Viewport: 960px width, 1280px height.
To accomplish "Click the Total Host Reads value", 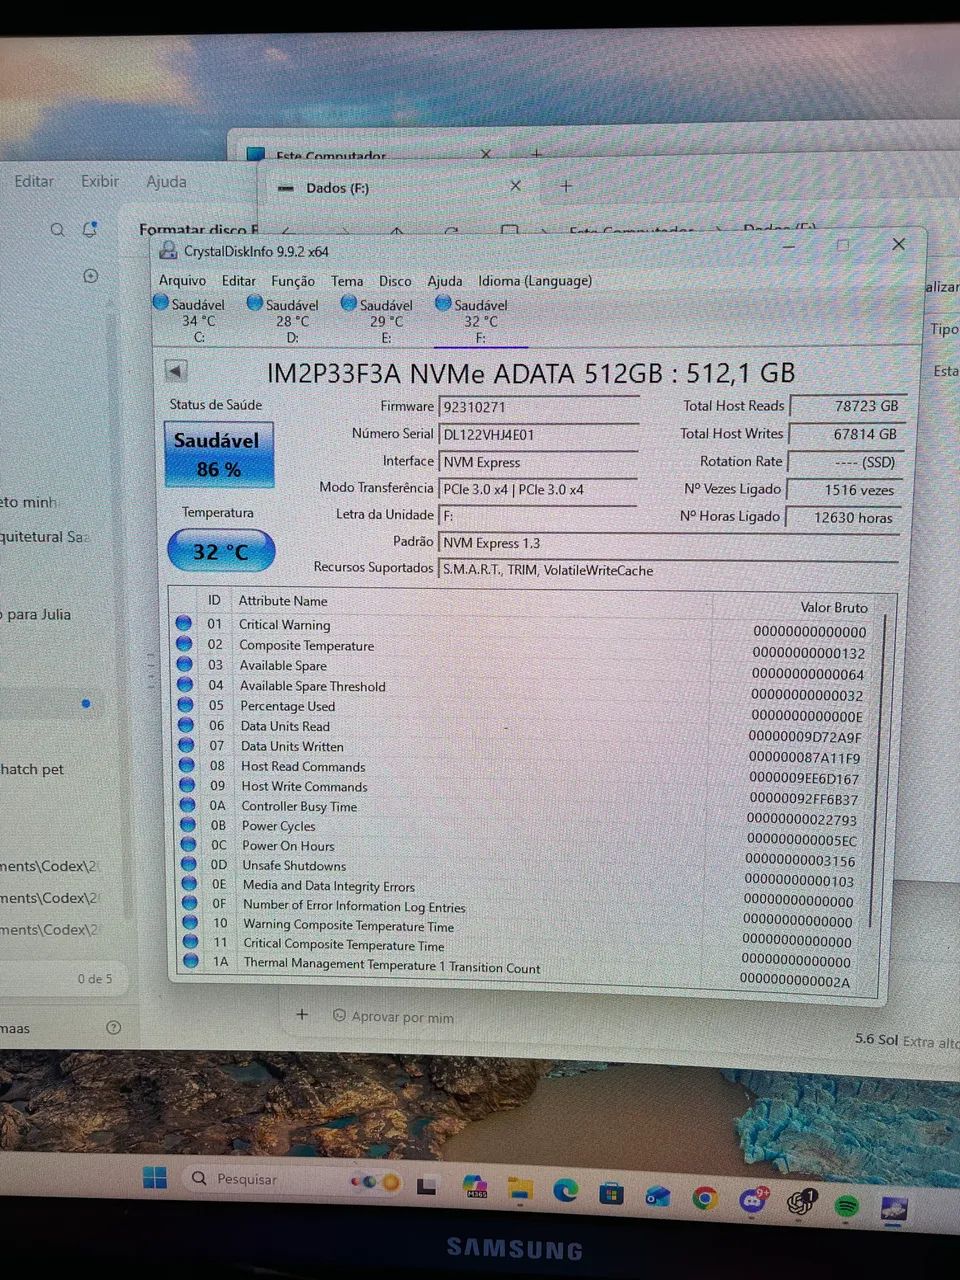I will click(847, 405).
